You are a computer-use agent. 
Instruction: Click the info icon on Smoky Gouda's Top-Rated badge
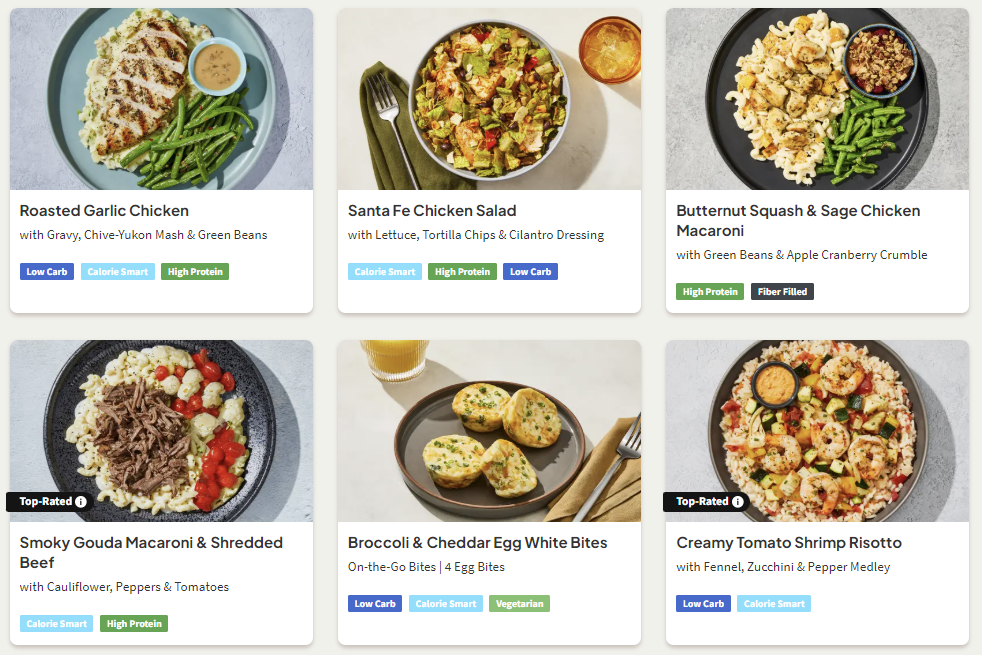click(x=81, y=501)
